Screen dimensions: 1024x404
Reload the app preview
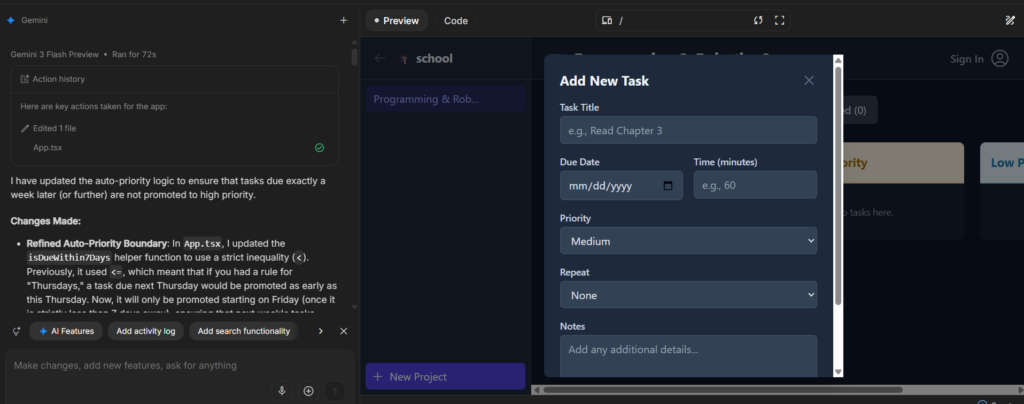758,20
